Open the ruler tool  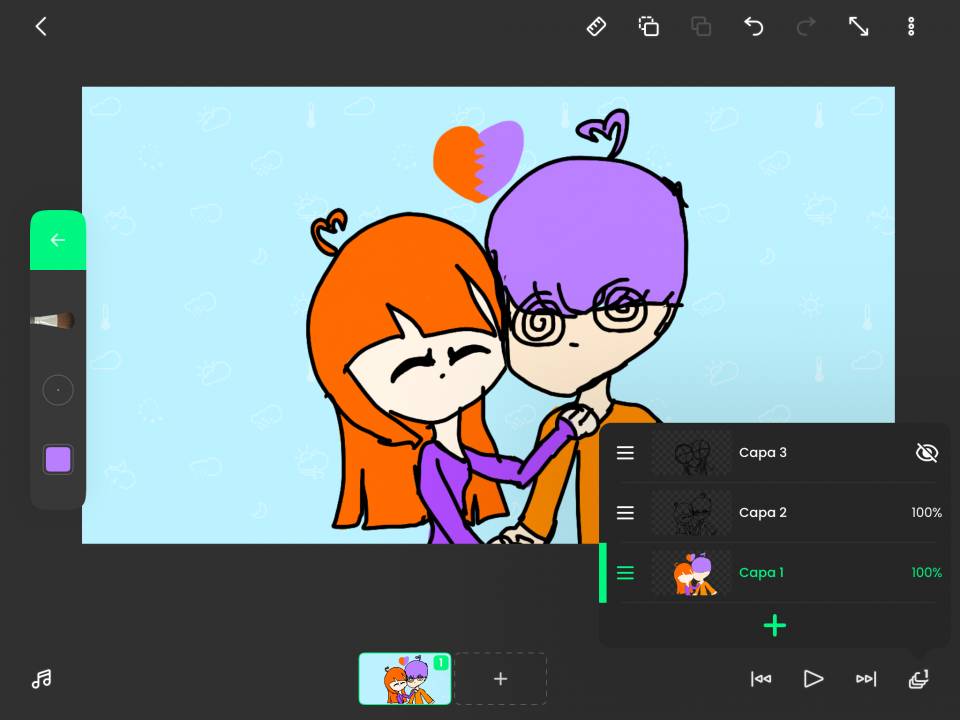[596, 27]
